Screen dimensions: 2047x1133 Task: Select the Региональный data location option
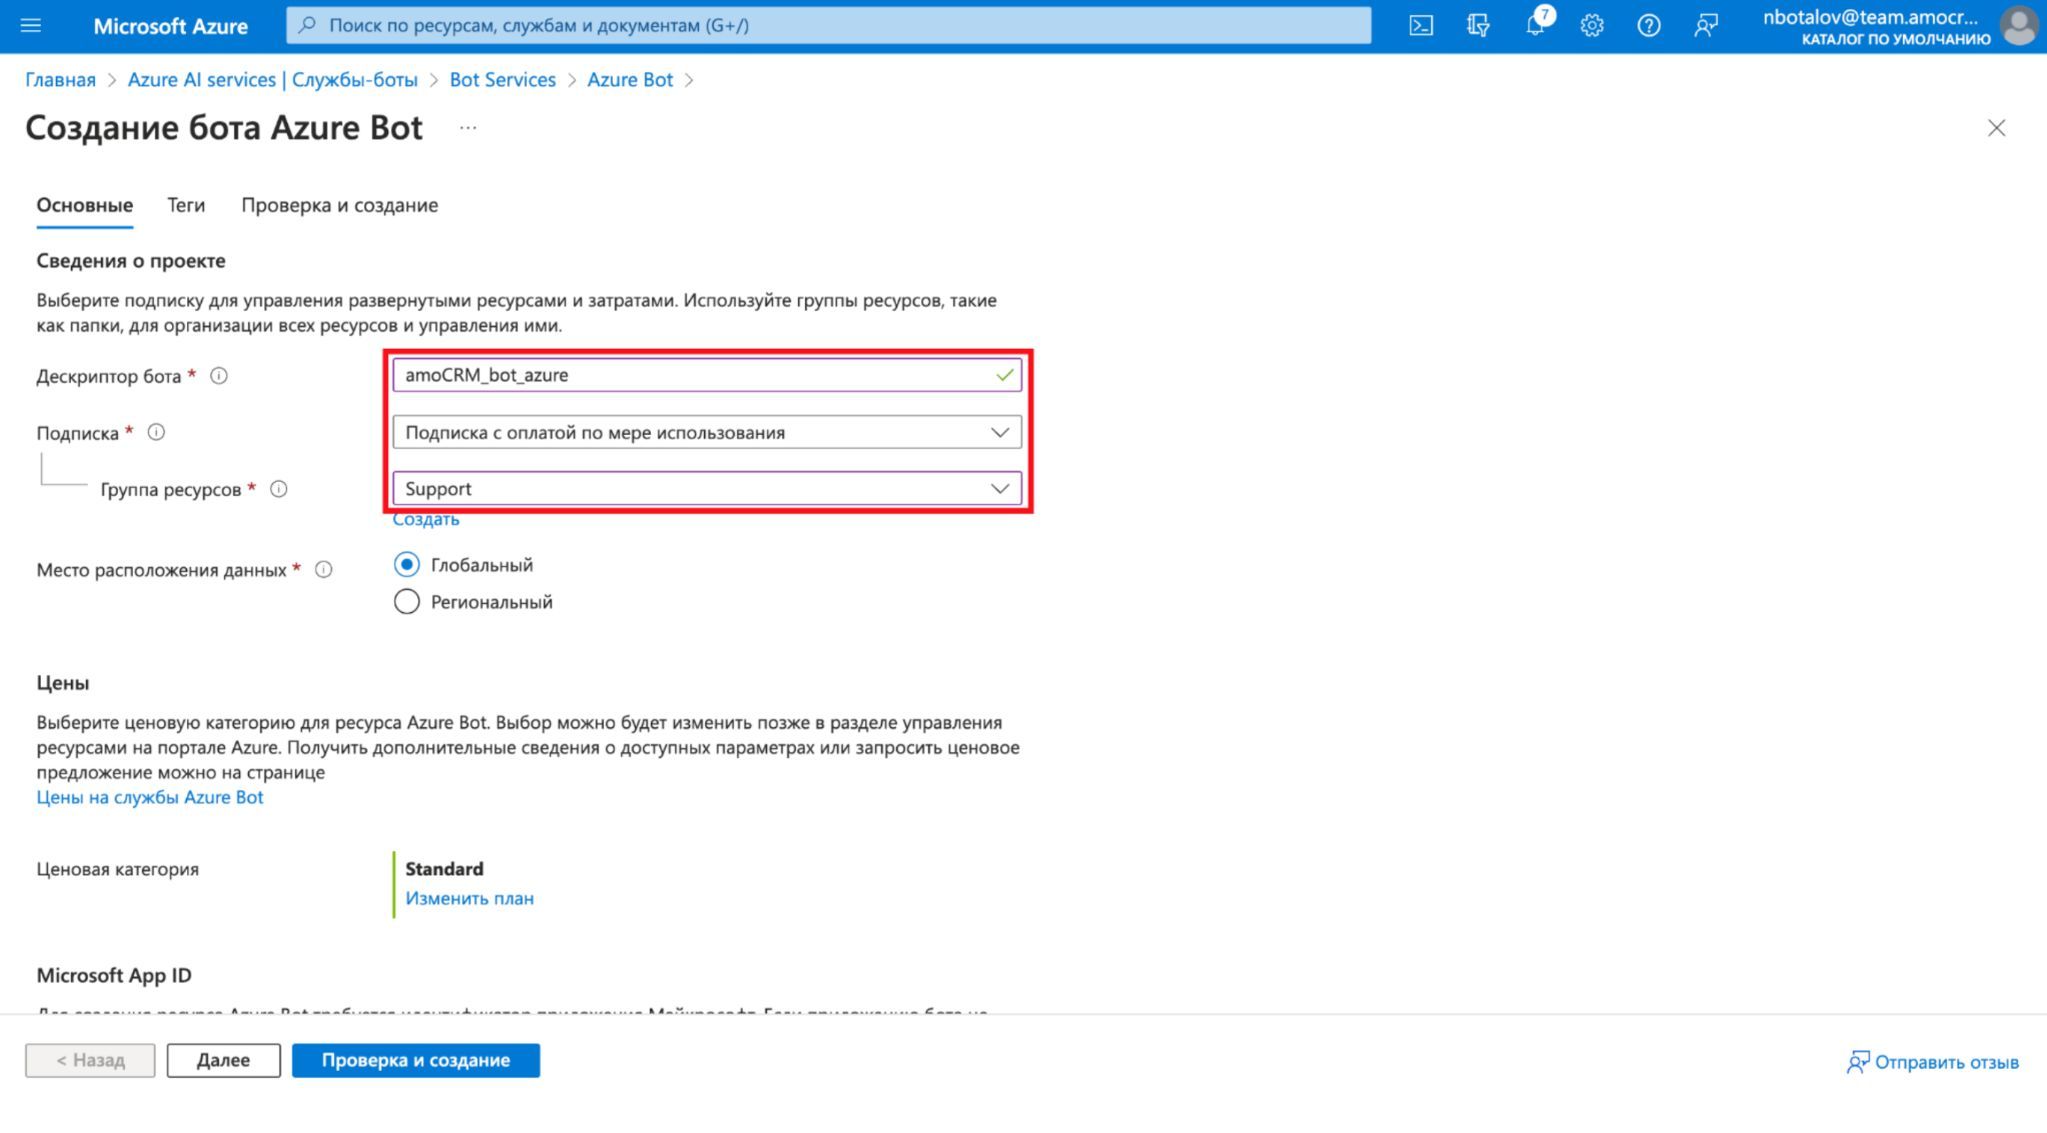[x=406, y=602]
